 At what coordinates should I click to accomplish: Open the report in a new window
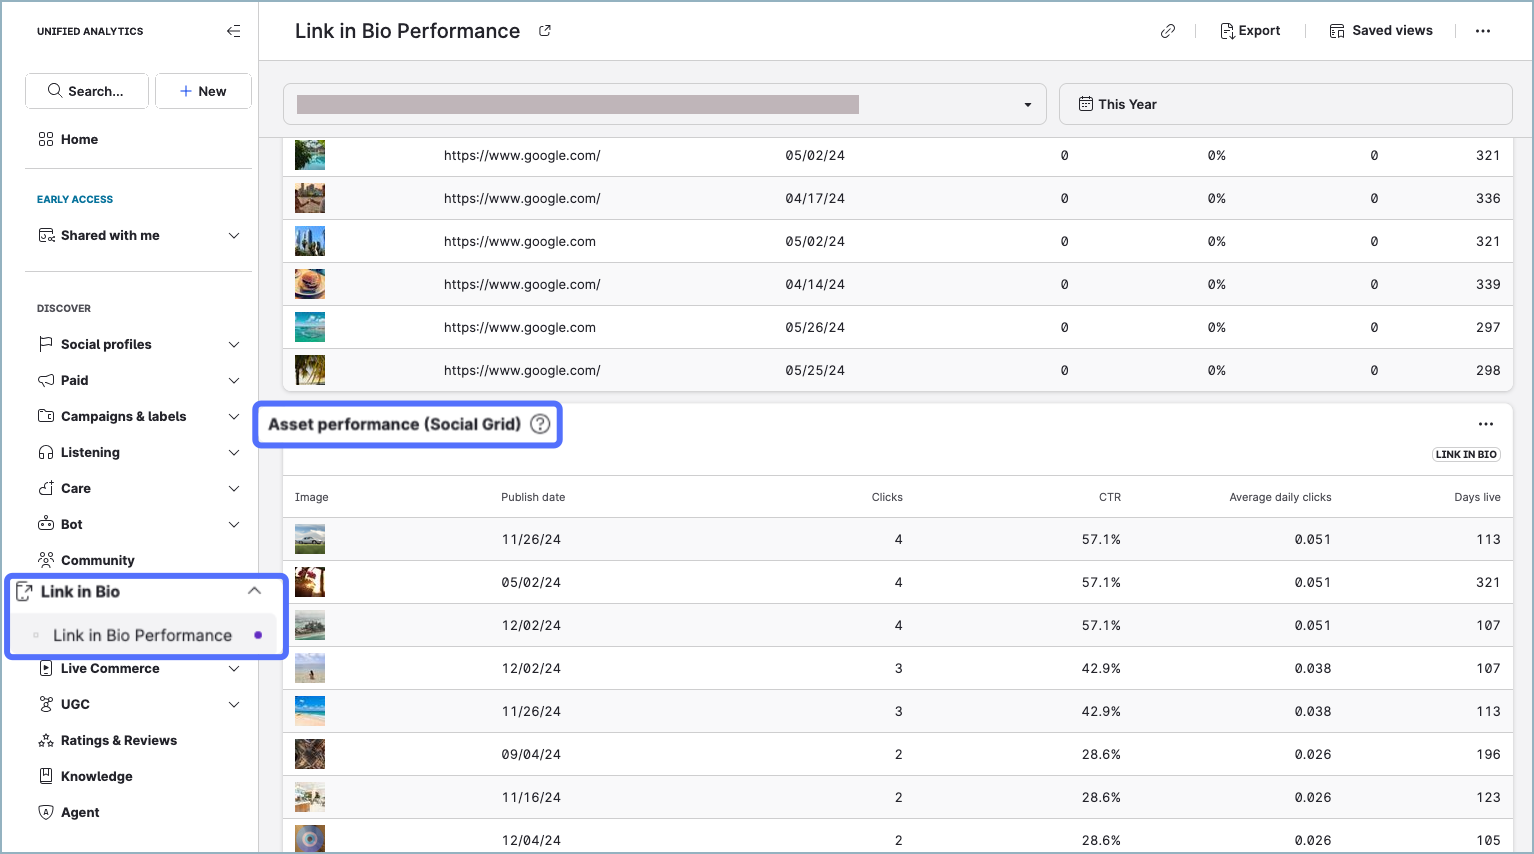tap(544, 31)
